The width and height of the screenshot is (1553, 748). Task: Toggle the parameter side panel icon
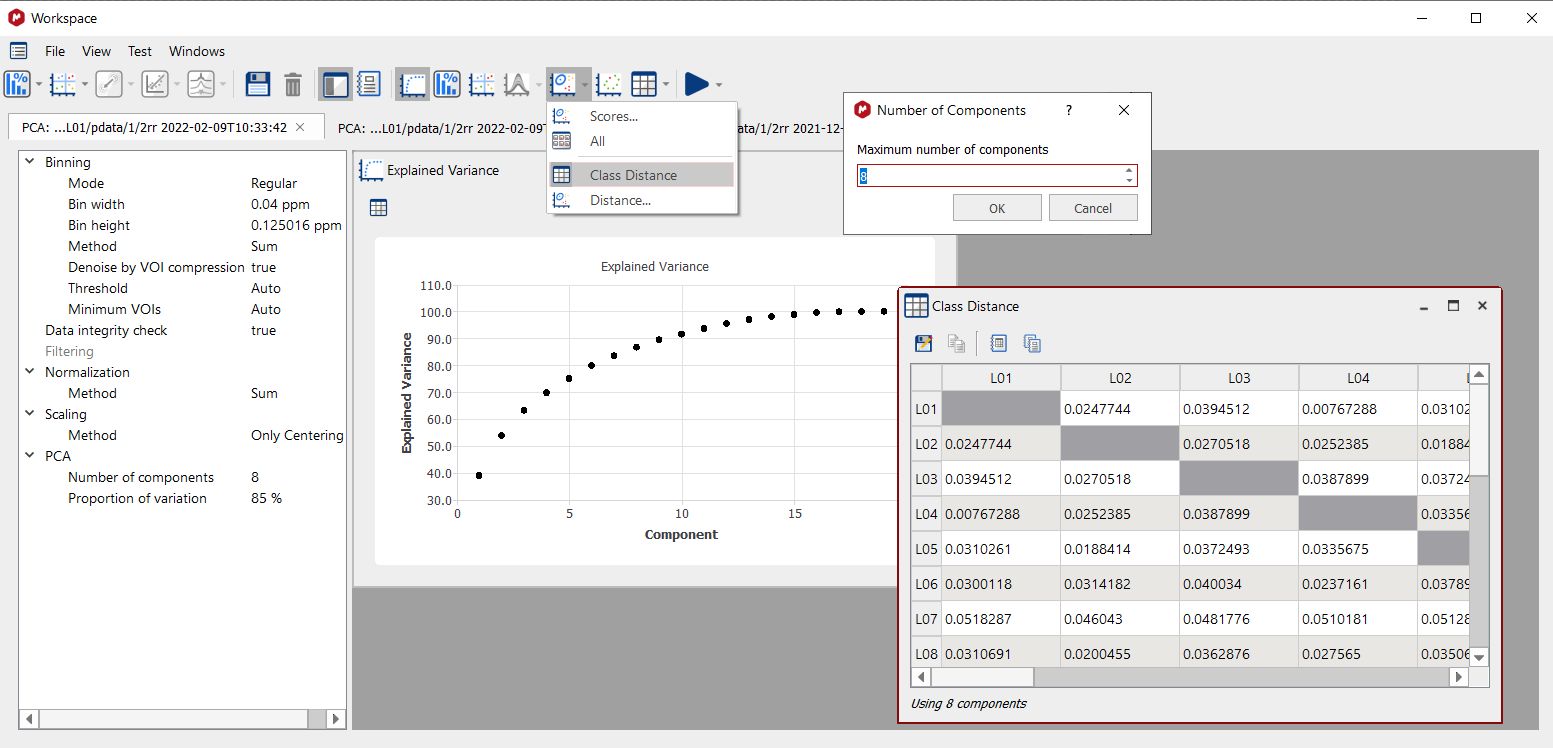click(335, 84)
